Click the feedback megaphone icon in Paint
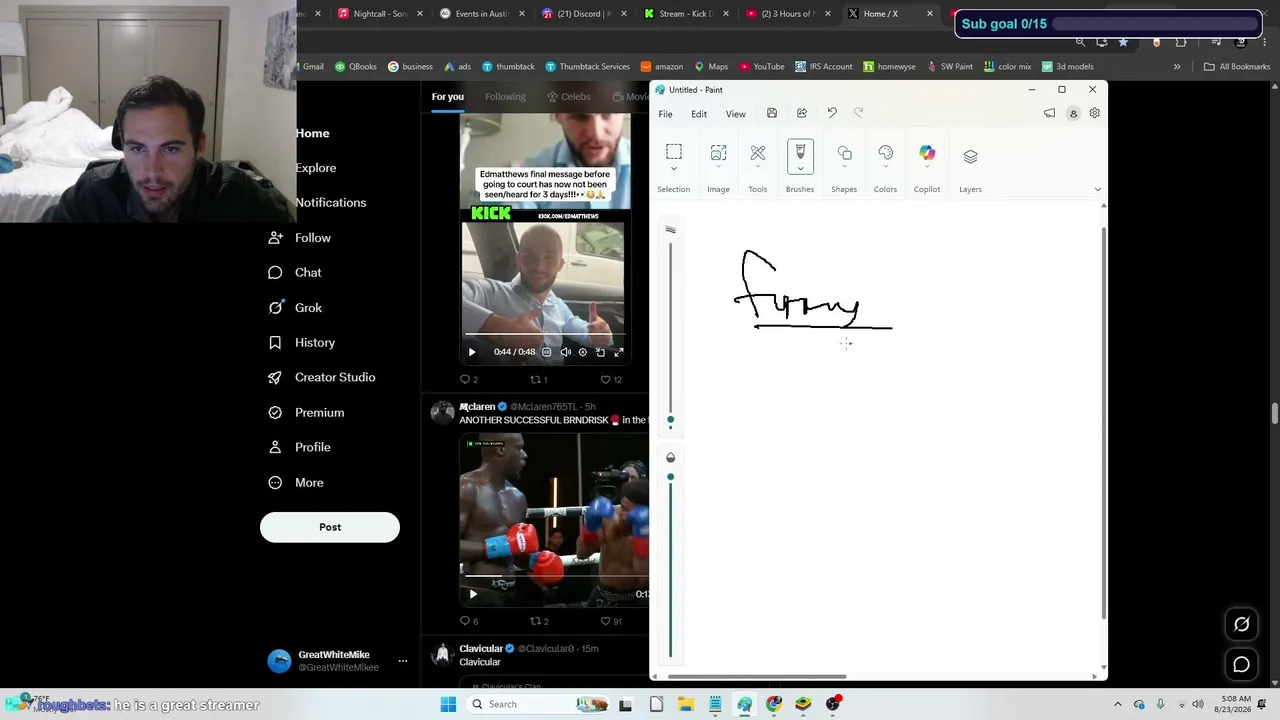This screenshot has width=1280, height=720. click(x=1050, y=113)
